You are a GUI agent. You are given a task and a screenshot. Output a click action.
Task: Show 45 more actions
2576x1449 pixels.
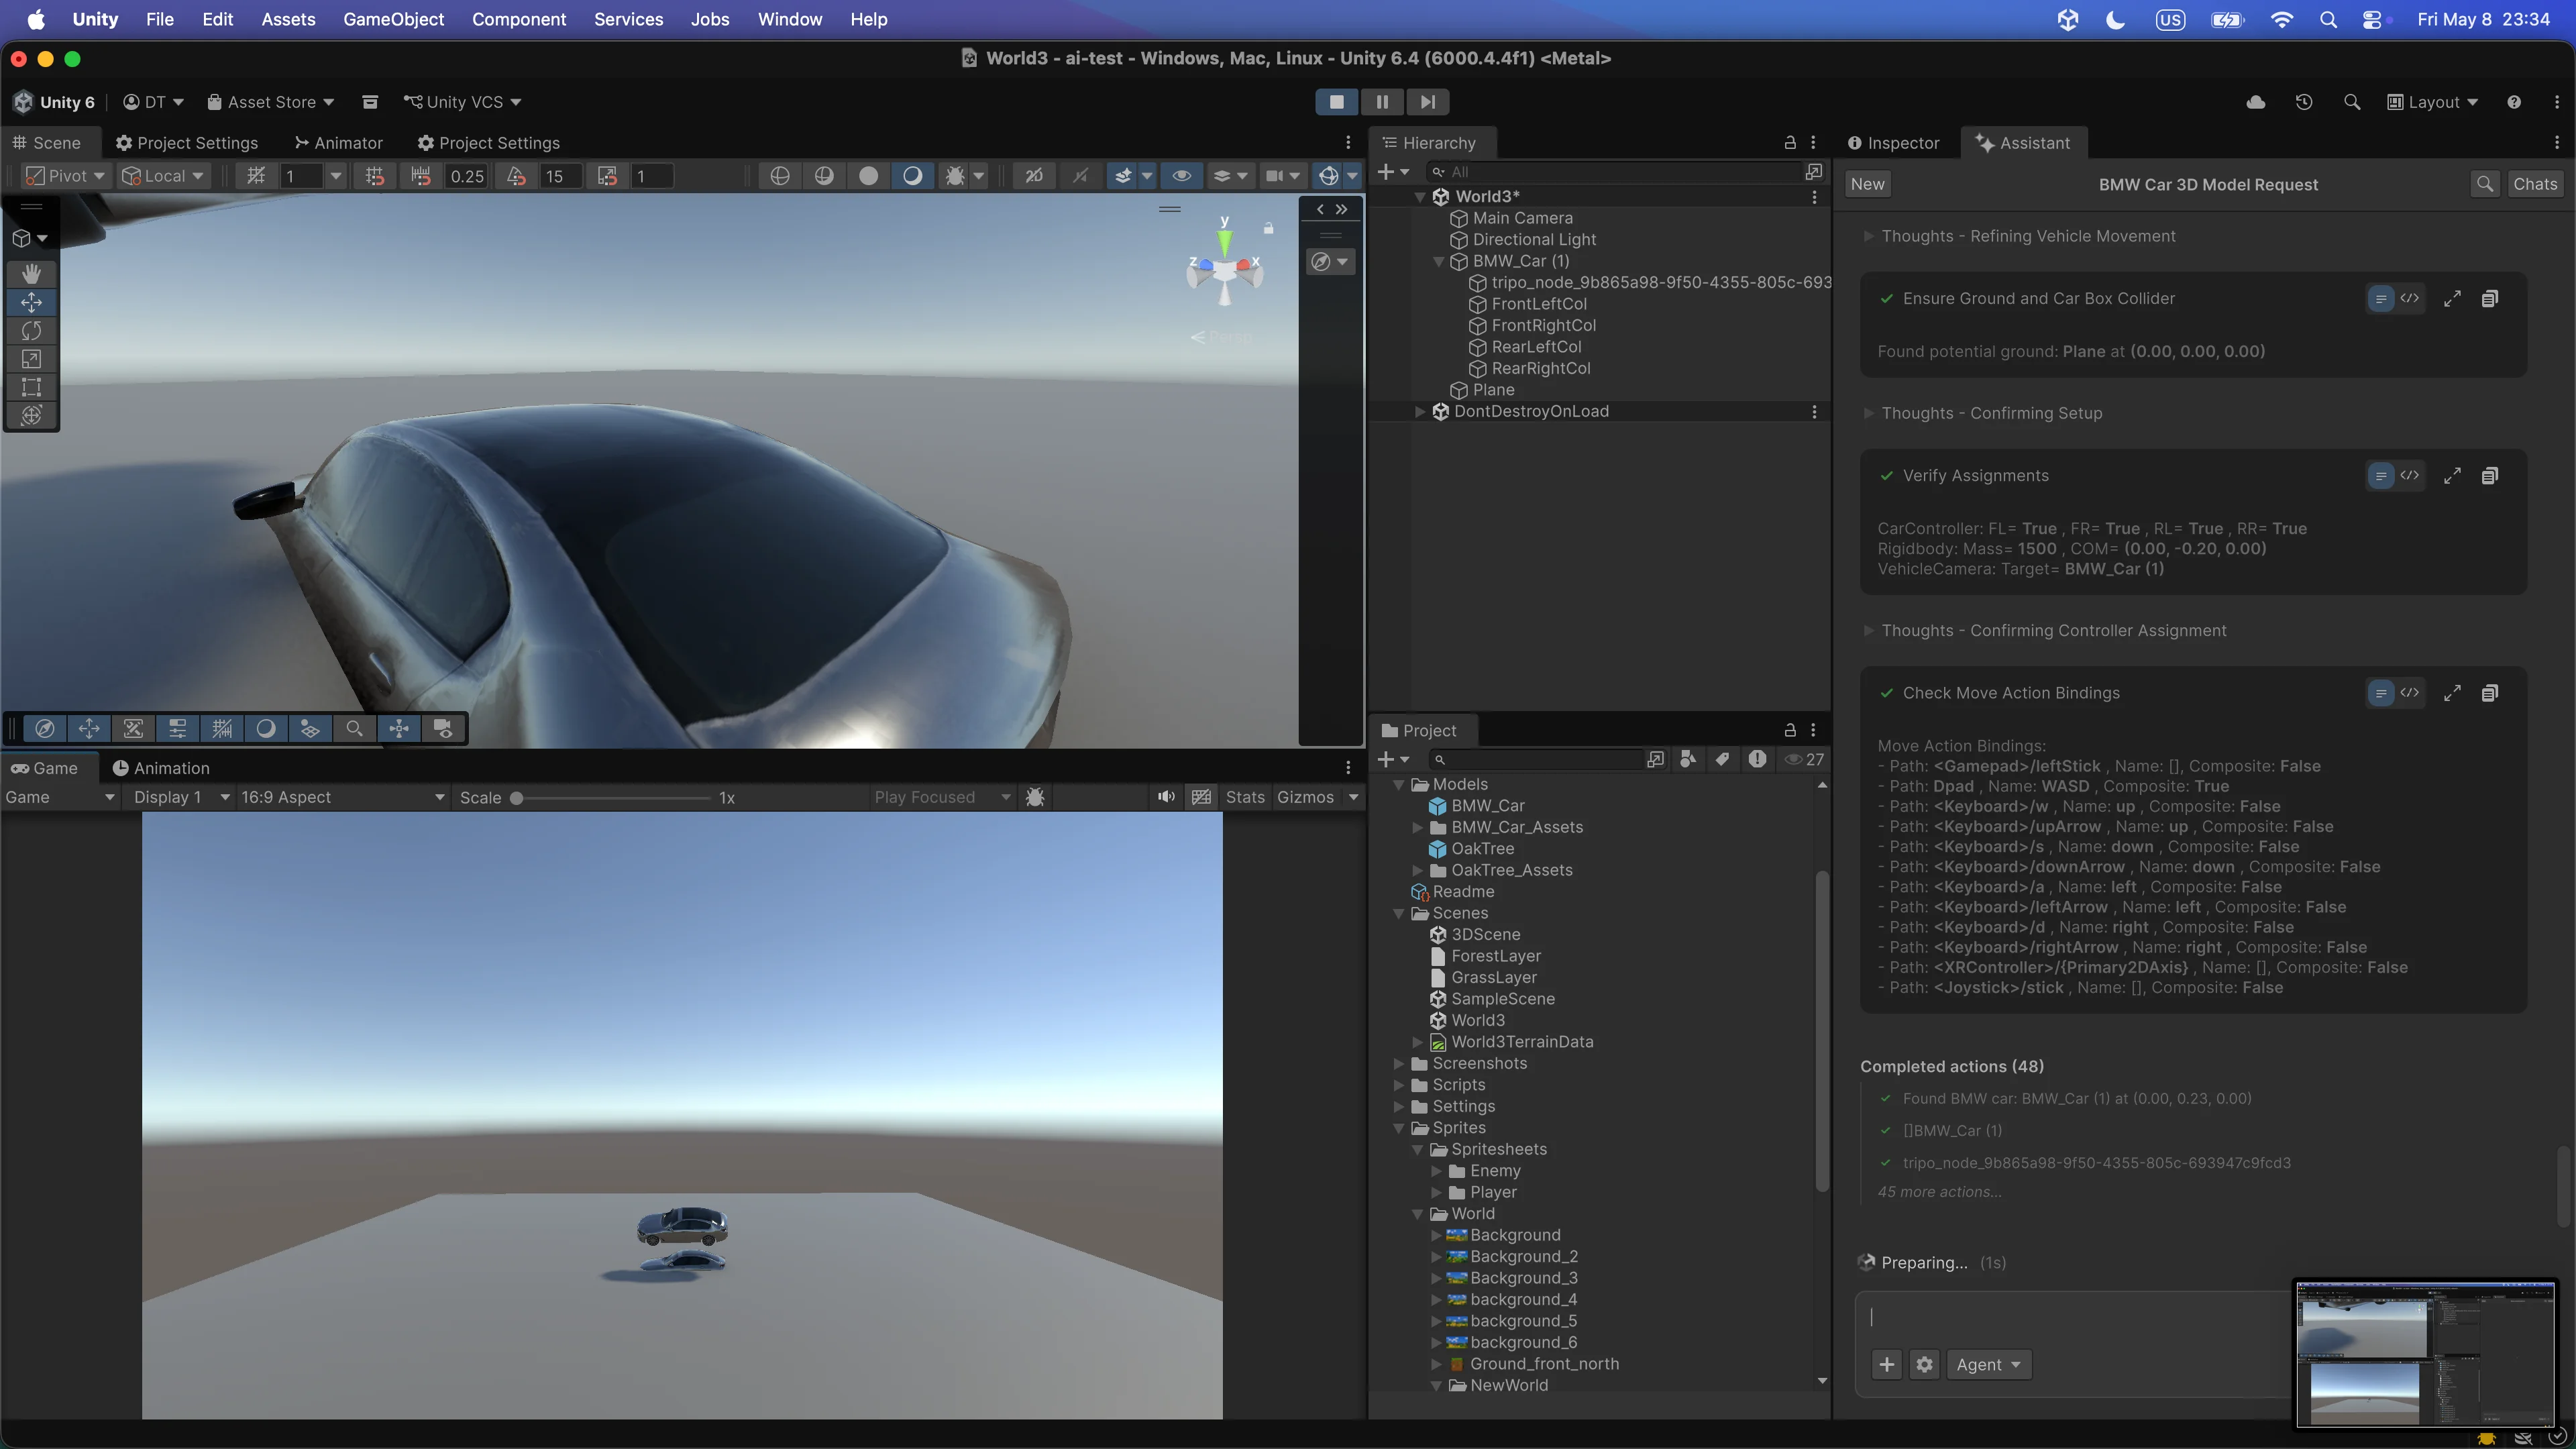point(1940,1191)
